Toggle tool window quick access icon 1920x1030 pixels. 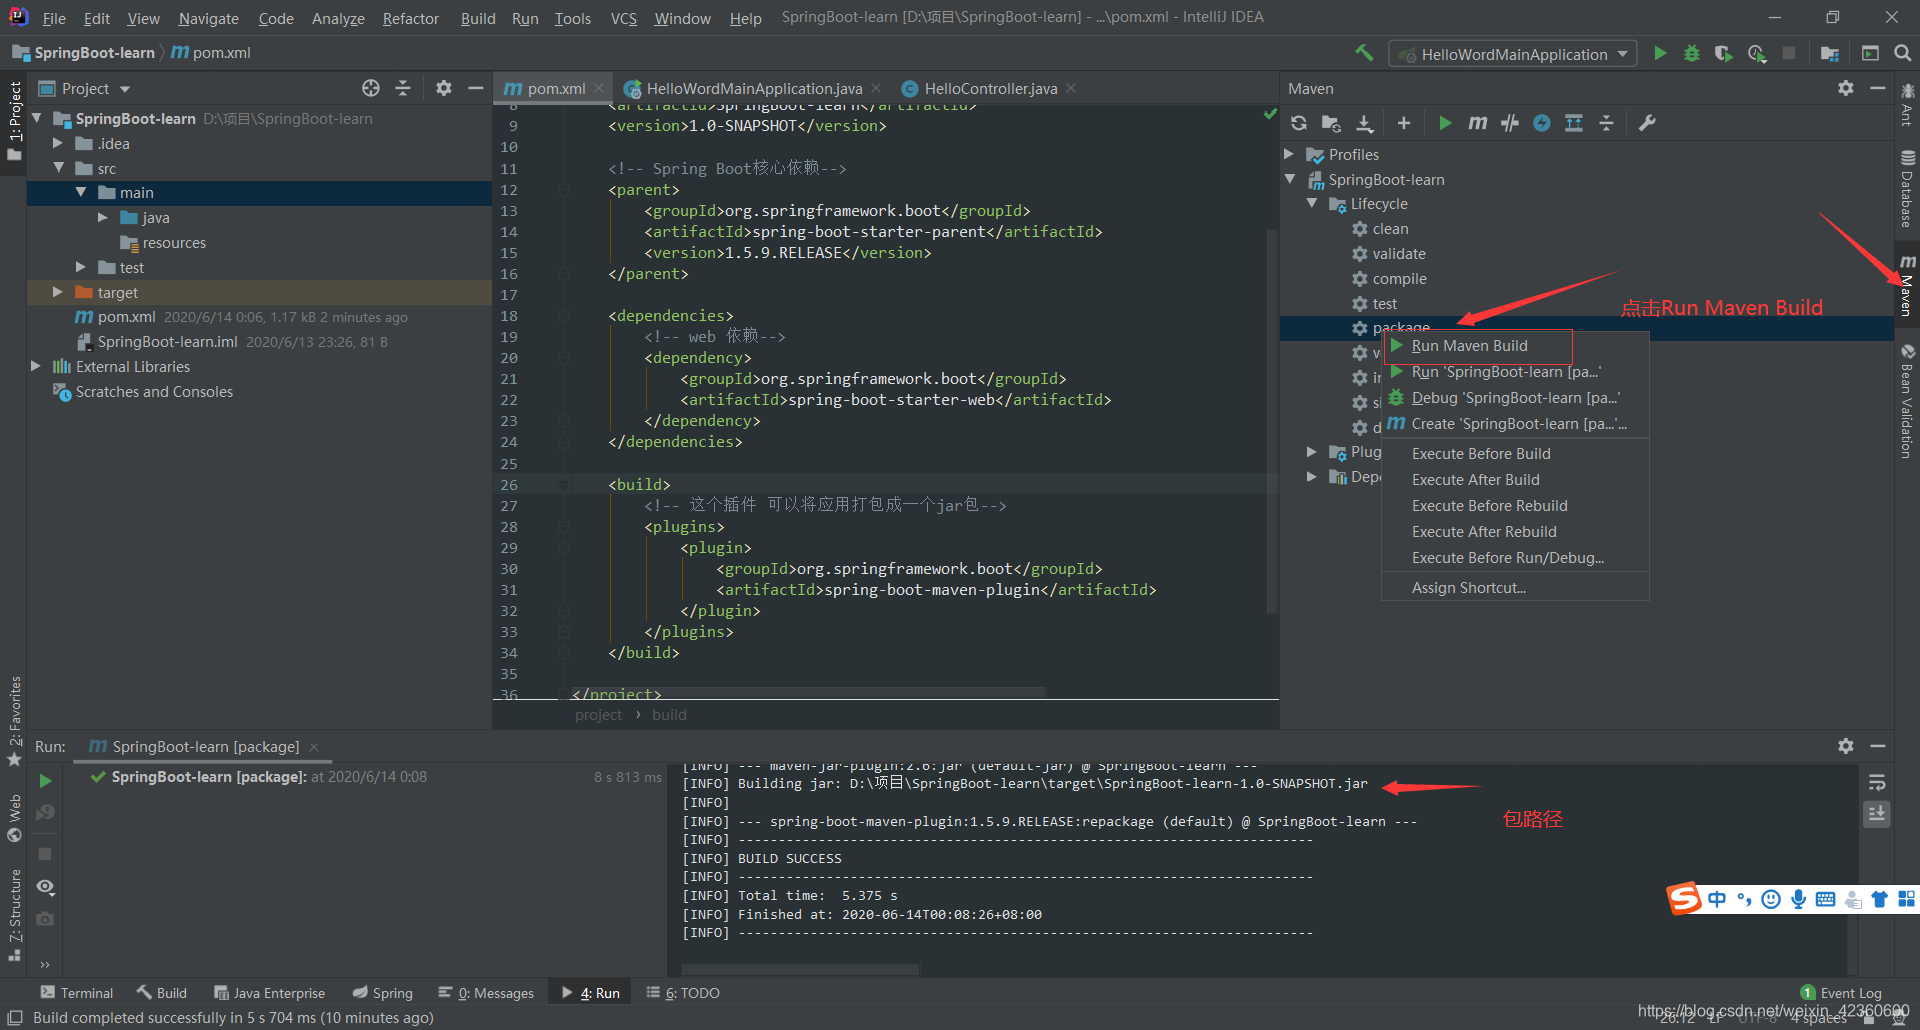tap(15, 1017)
